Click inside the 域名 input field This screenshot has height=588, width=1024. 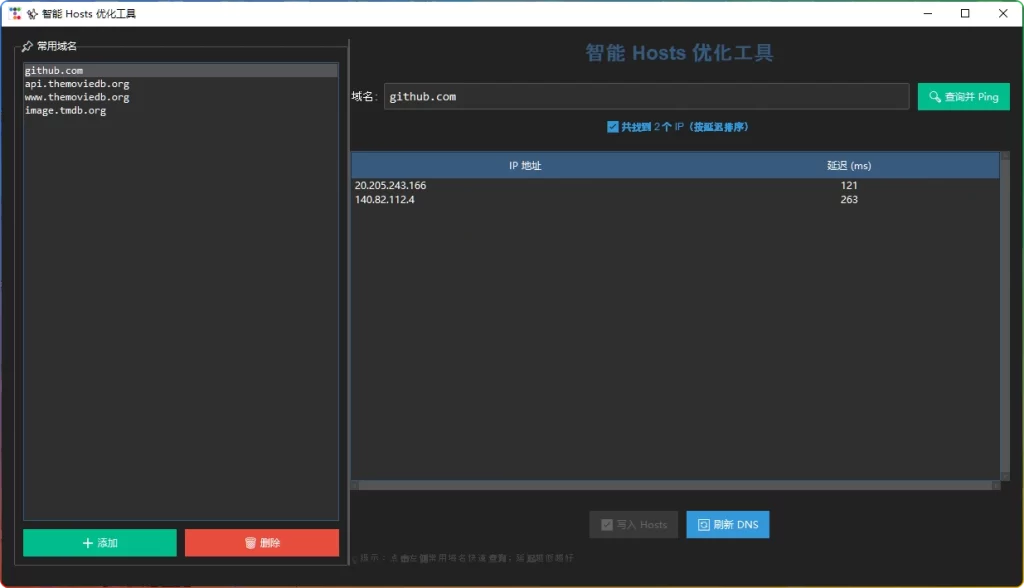coord(645,96)
